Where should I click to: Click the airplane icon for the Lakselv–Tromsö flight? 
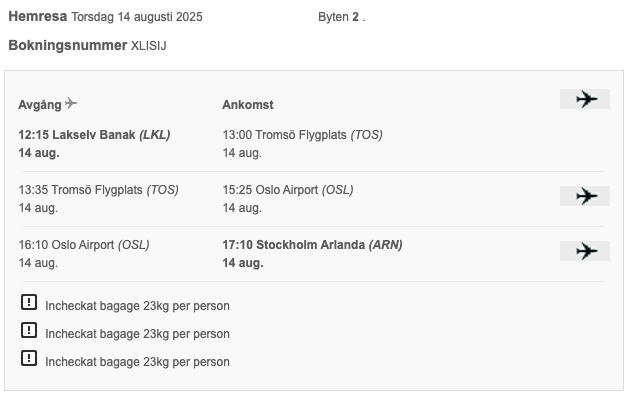585,99
